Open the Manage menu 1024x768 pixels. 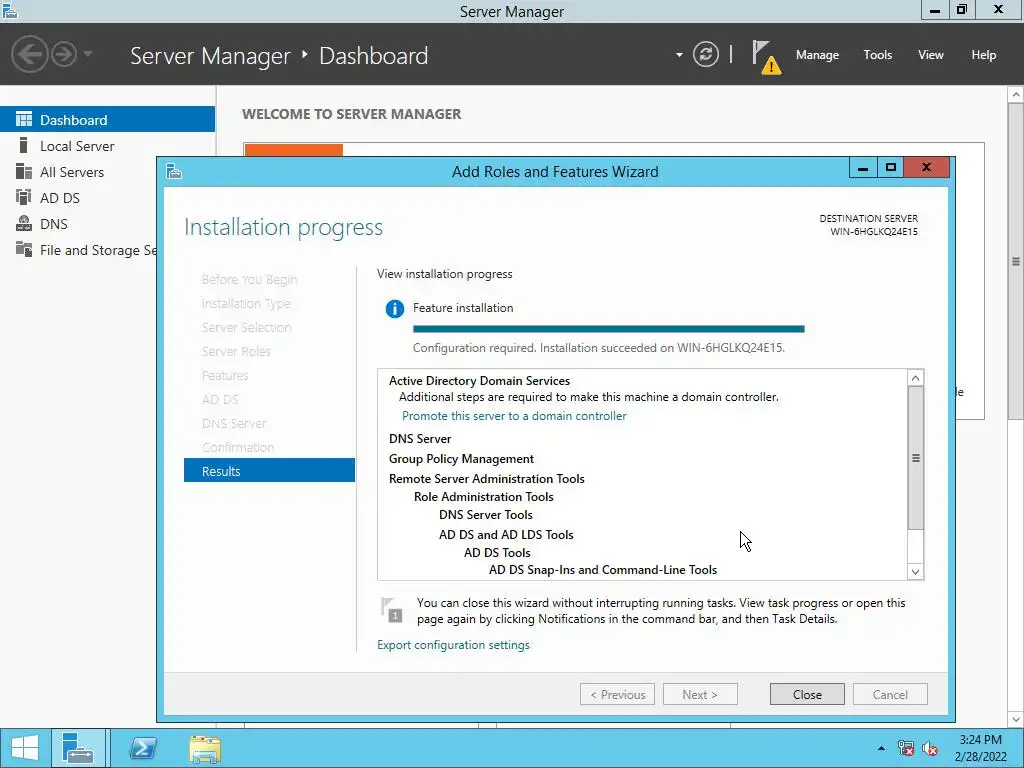coord(817,55)
